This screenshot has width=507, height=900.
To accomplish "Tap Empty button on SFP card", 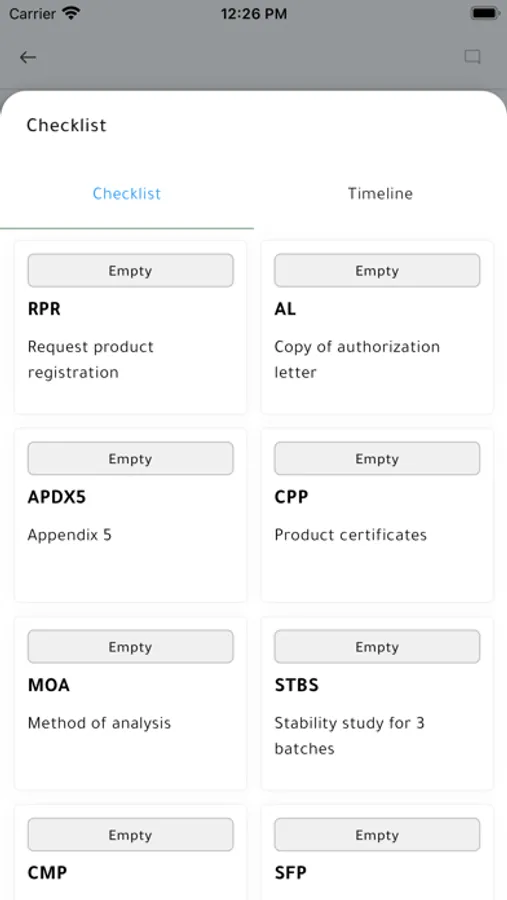I will 377,835.
